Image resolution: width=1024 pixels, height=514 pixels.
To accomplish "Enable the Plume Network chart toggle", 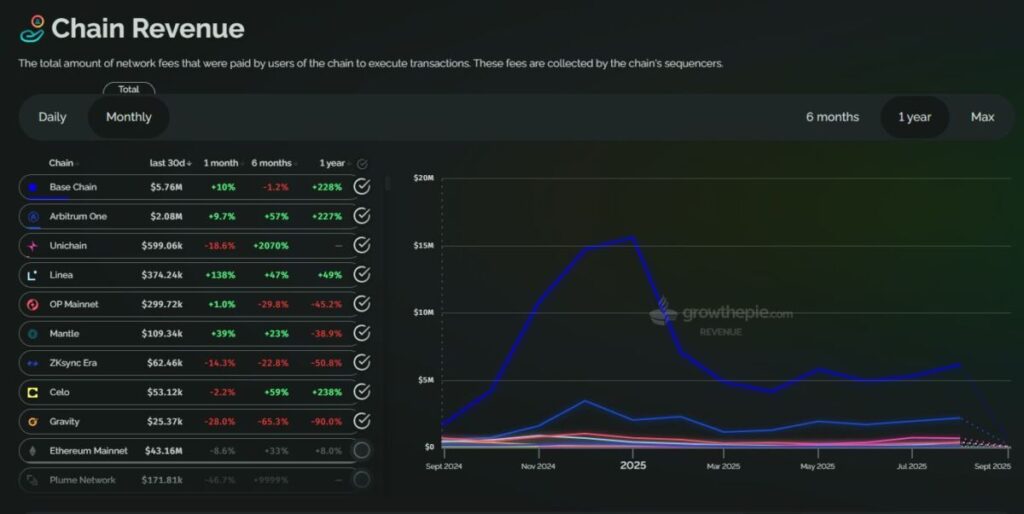I will 362,479.
